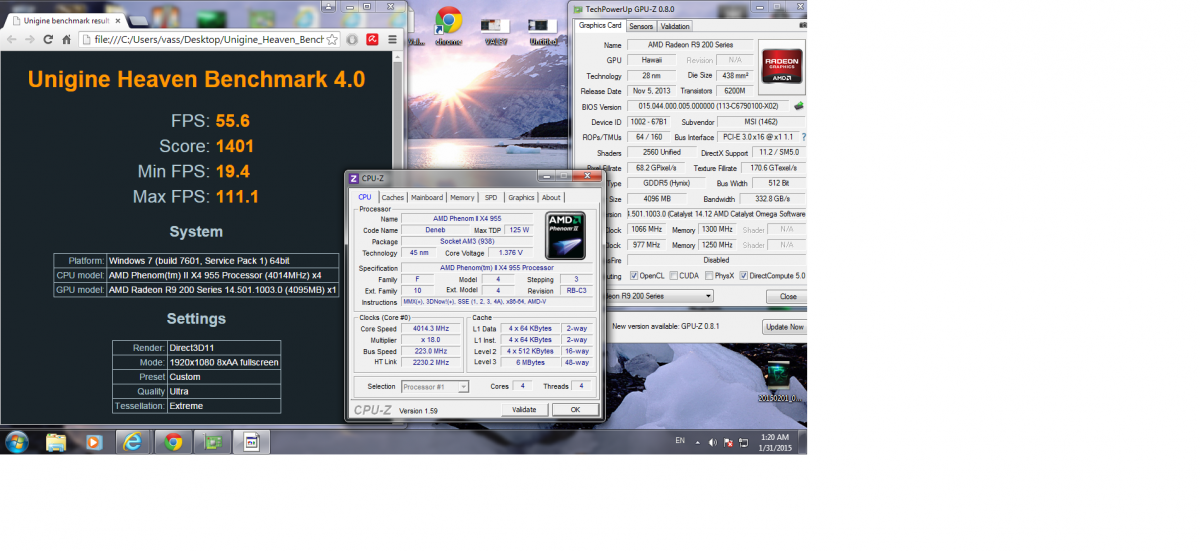The image size is (1200, 551).
Task: Switch to GPU-Z via green taskbar icon
Action: tap(212, 441)
